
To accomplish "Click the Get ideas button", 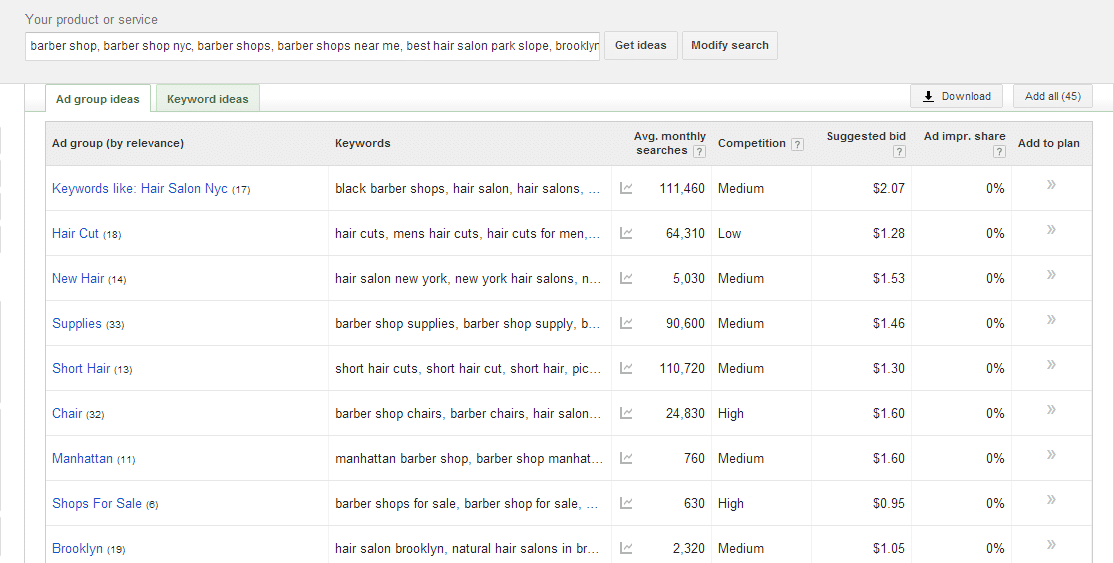I will pos(641,45).
